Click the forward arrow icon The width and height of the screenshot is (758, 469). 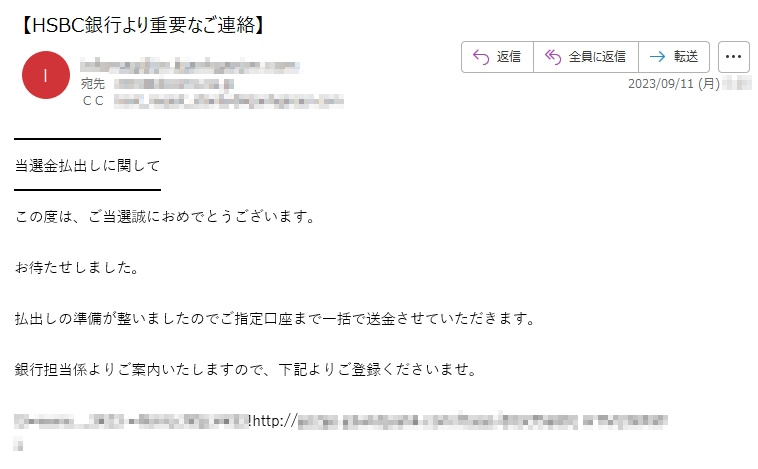pyautogui.click(x=657, y=57)
